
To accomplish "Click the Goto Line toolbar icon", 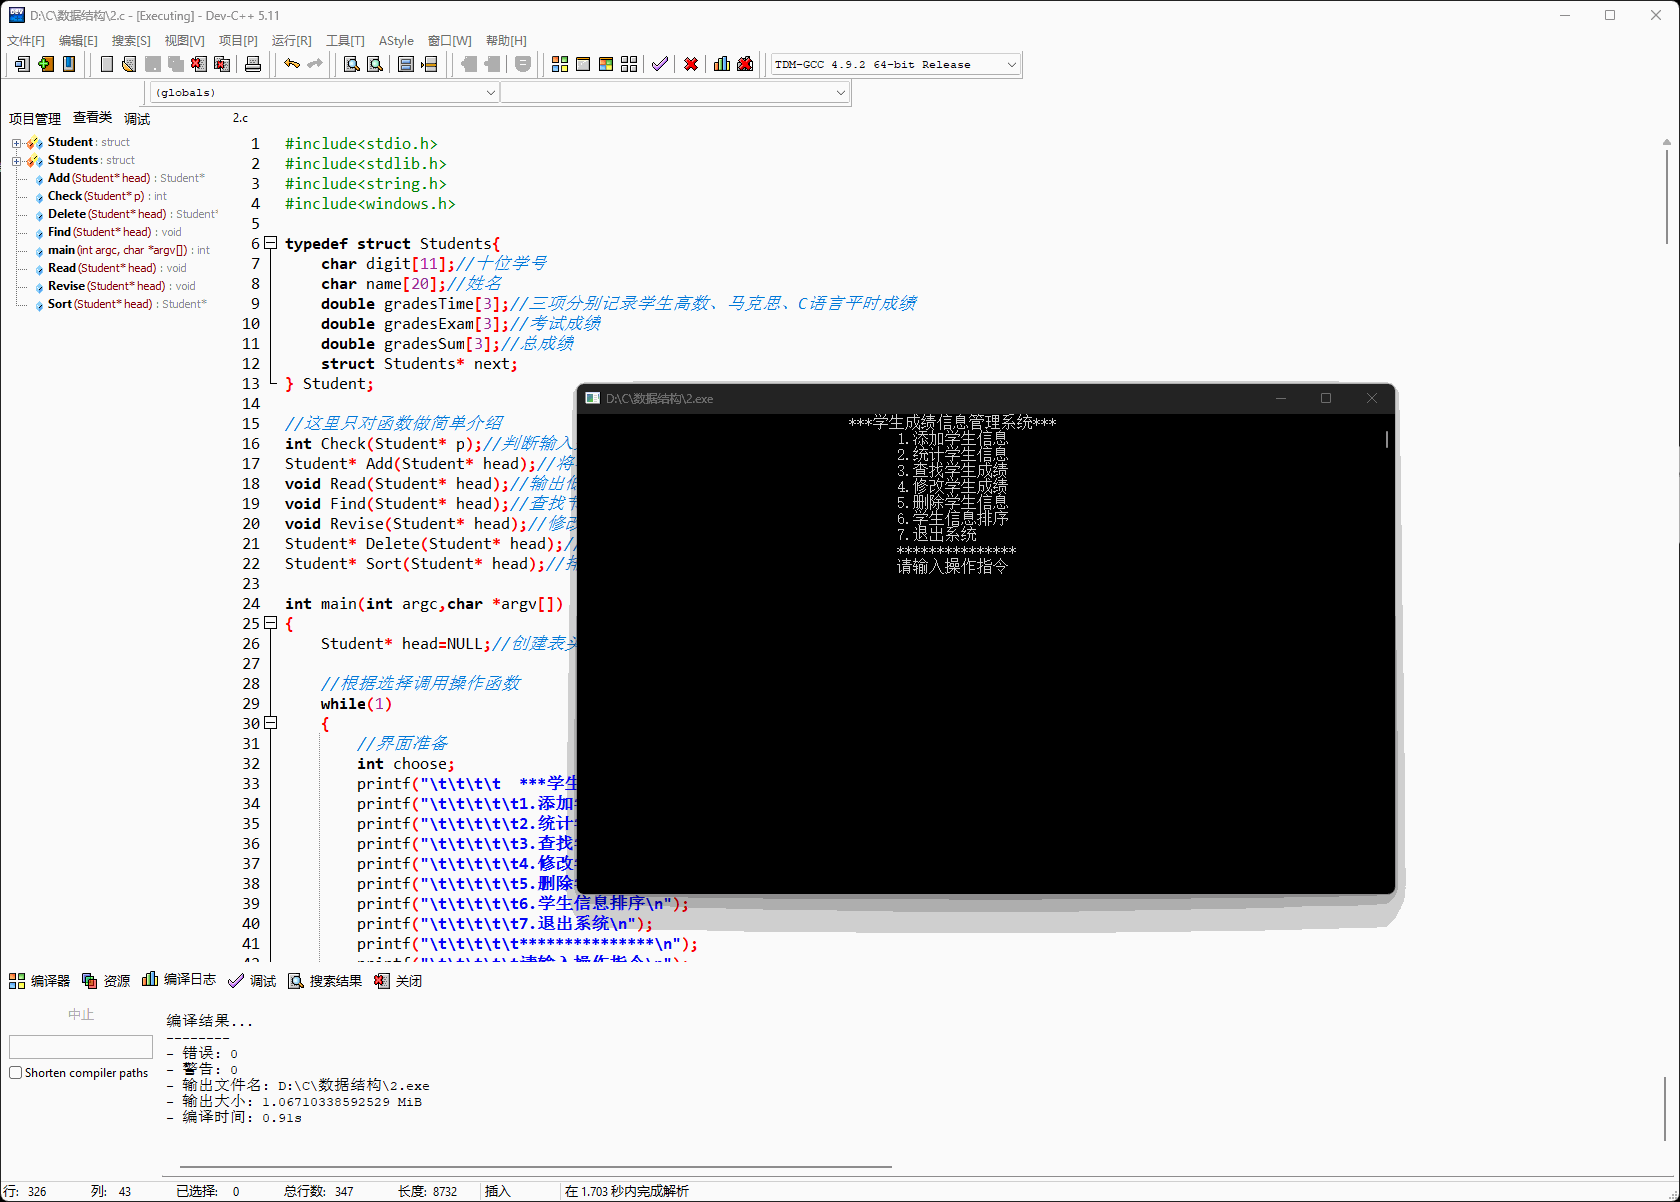I will click(429, 64).
